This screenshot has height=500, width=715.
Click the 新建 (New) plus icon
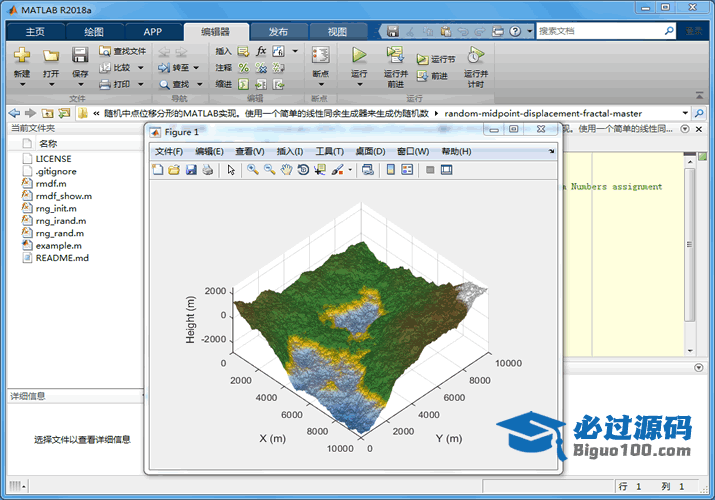[22, 55]
